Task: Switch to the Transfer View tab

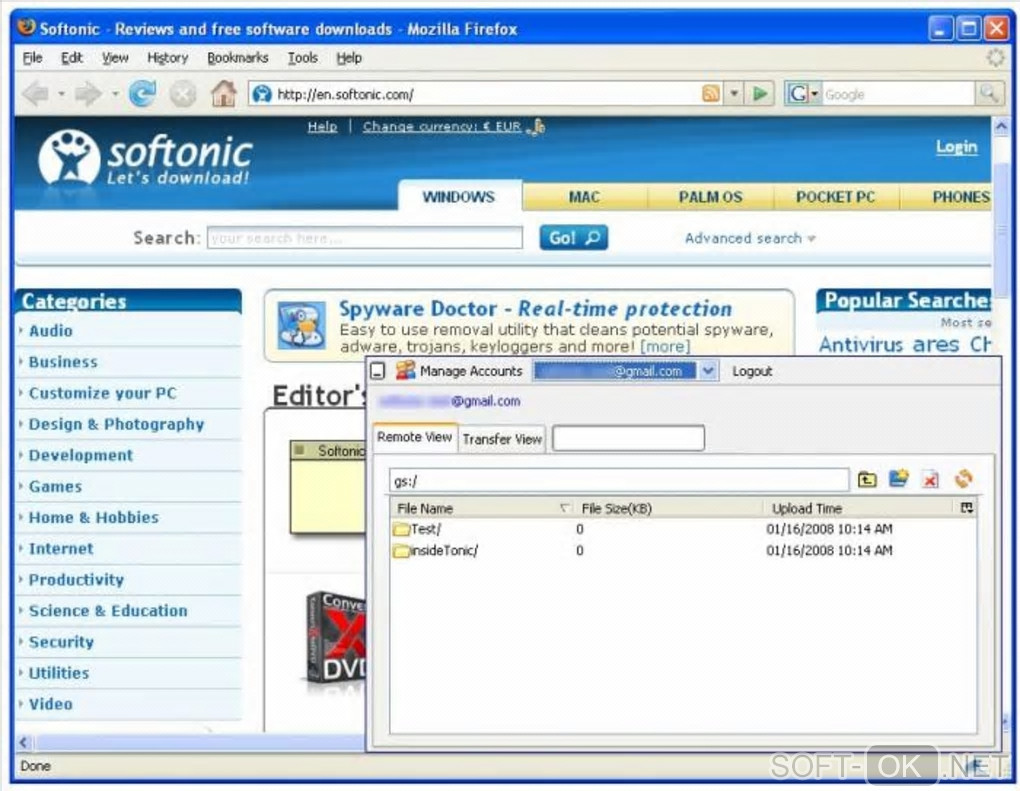Action: pyautogui.click(x=502, y=439)
